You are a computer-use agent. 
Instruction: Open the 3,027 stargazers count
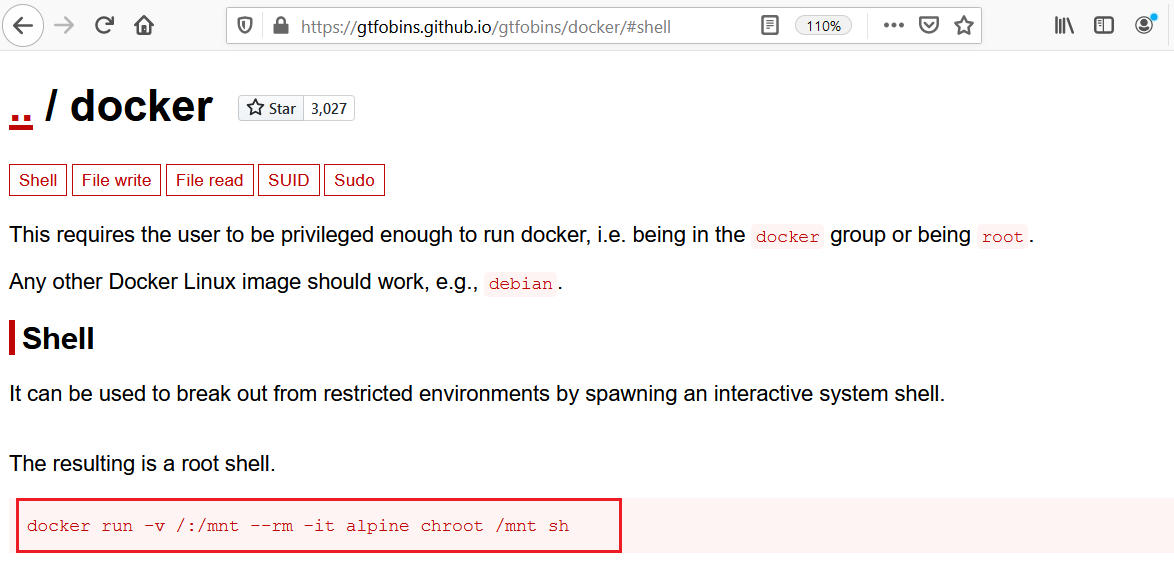328,108
